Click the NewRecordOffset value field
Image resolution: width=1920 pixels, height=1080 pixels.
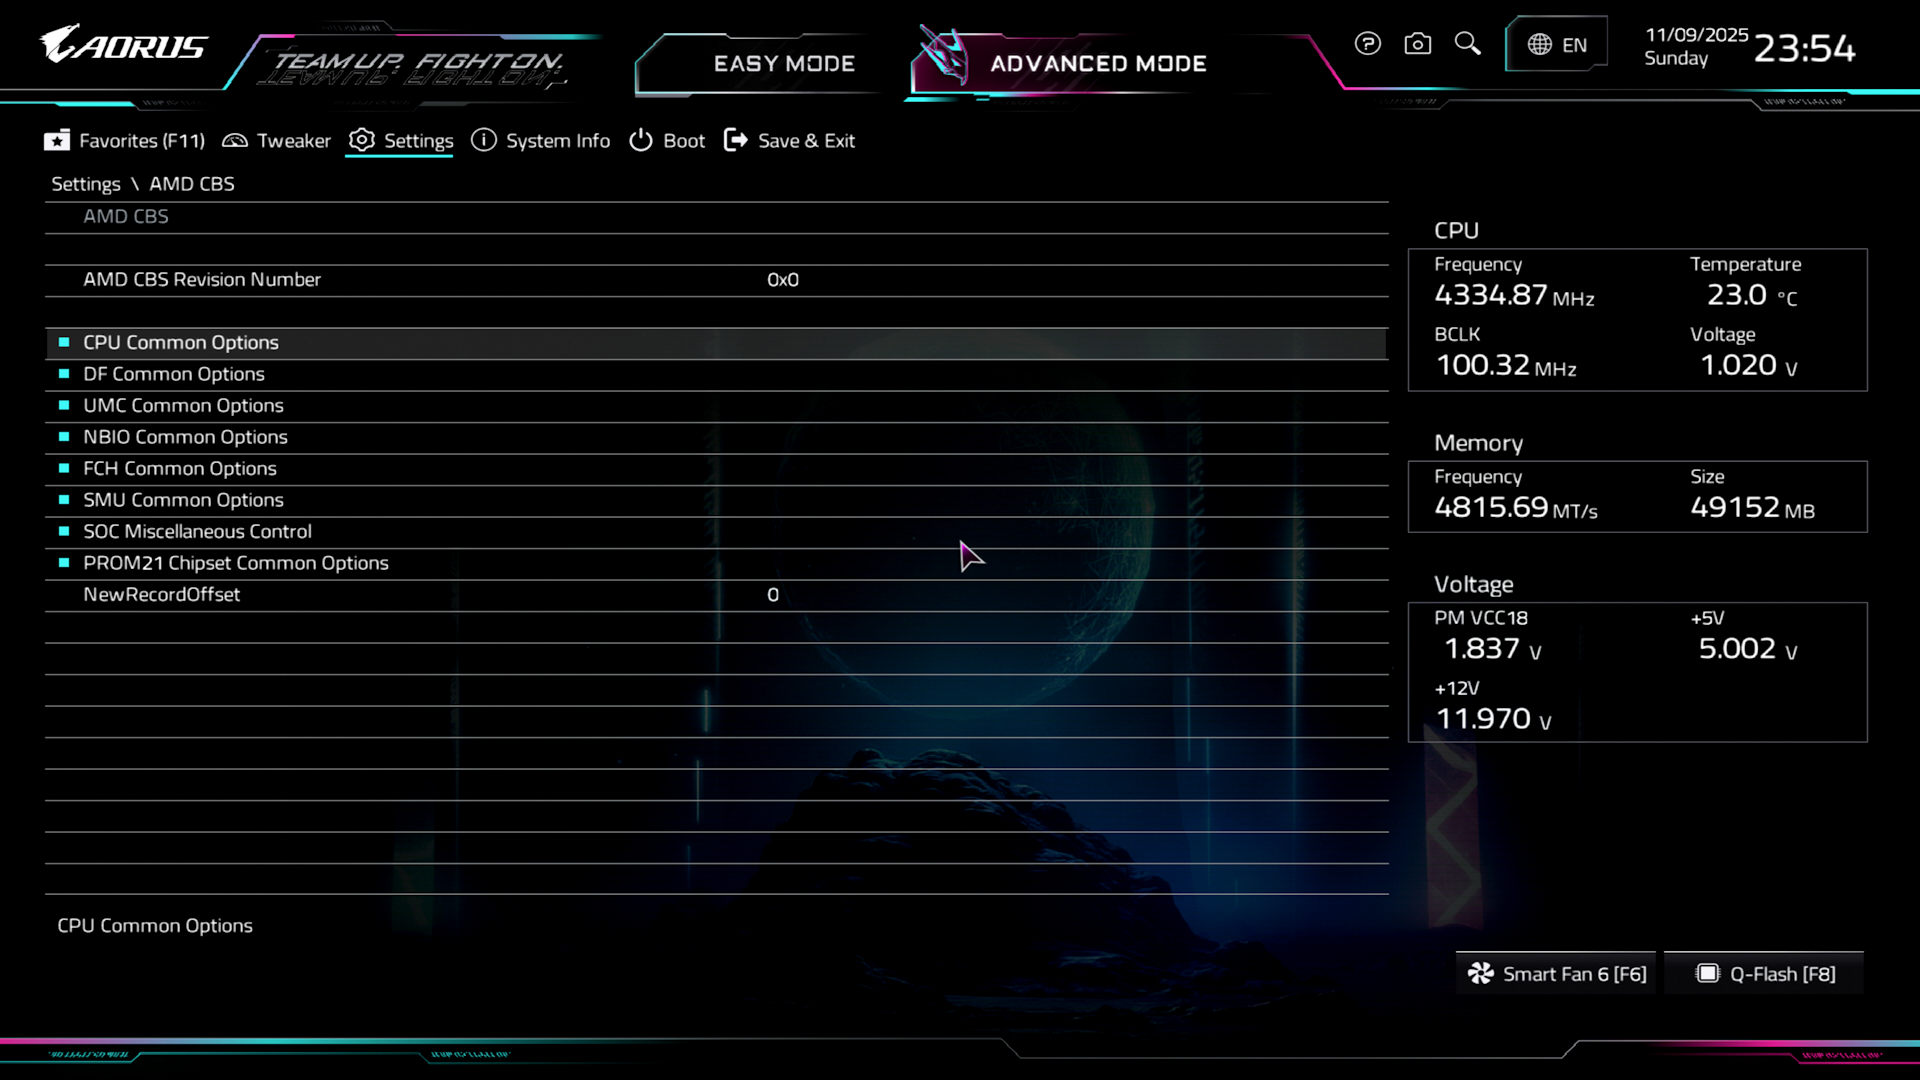click(773, 595)
